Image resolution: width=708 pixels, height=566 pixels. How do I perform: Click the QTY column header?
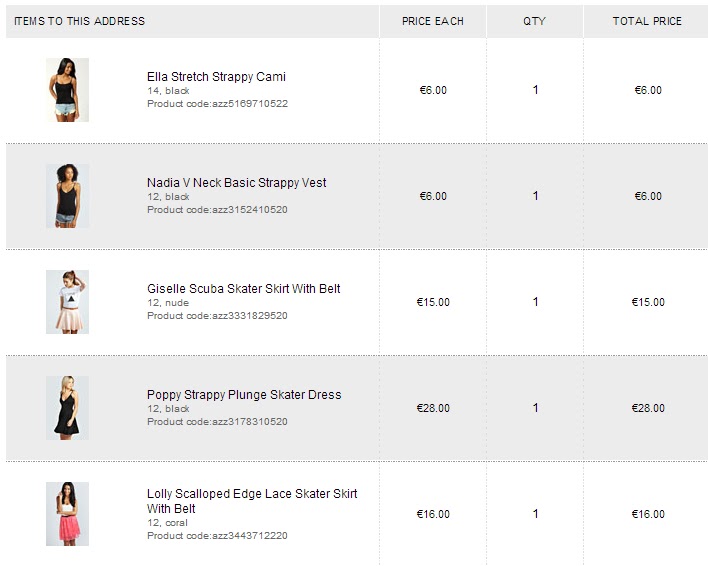tap(535, 21)
